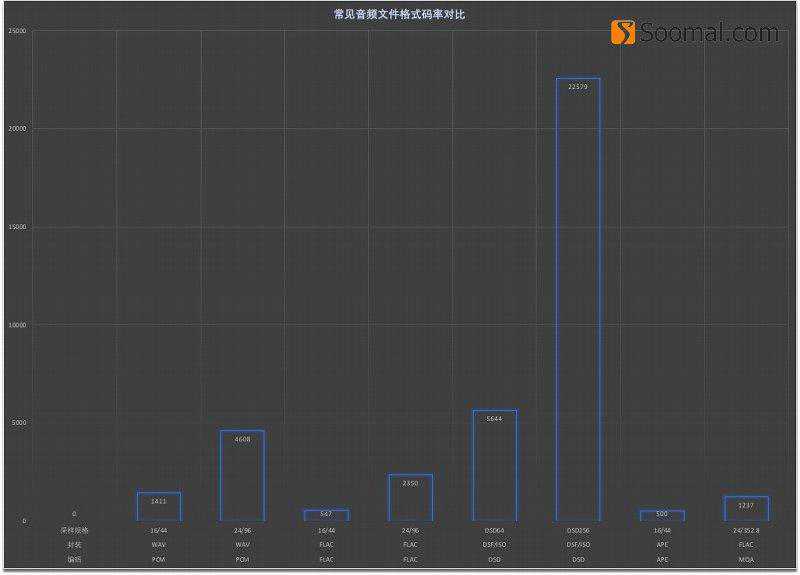Click the WAV label below the 4608 bar
Viewport: 800px width, 575px height.
(242, 545)
